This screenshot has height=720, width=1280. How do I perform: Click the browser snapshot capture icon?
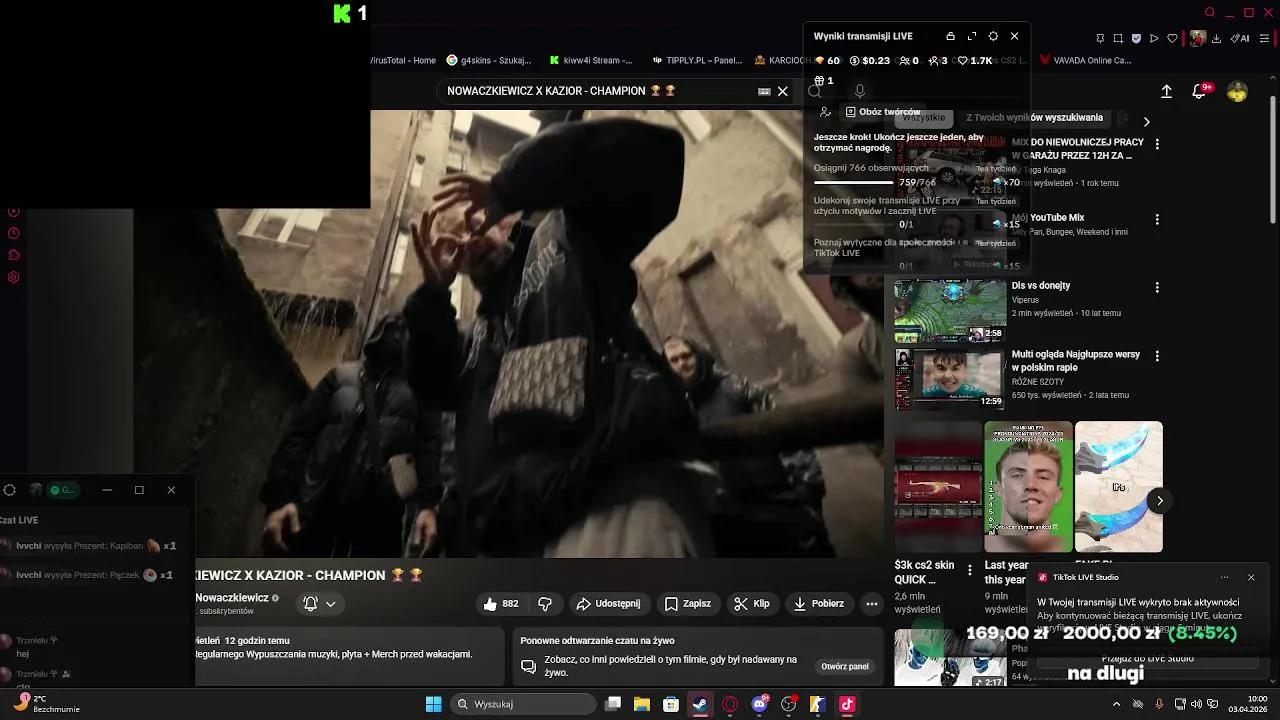(x=1118, y=38)
